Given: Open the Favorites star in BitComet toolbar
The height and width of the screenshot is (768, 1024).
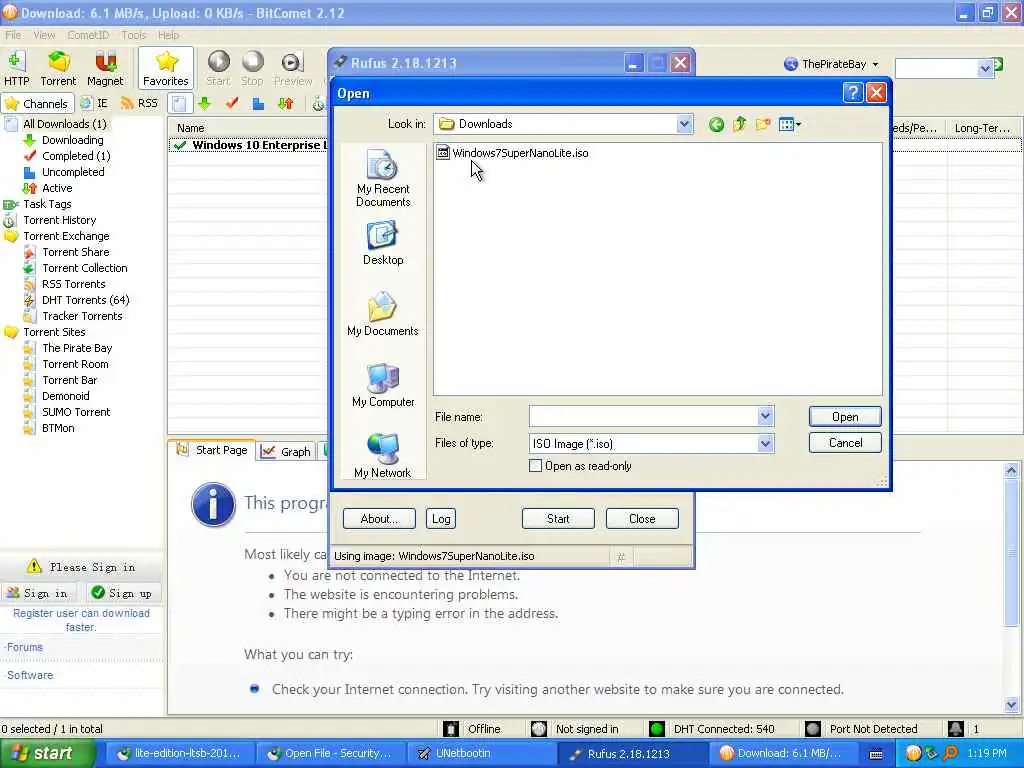Looking at the screenshot, I should pyautogui.click(x=166, y=69).
